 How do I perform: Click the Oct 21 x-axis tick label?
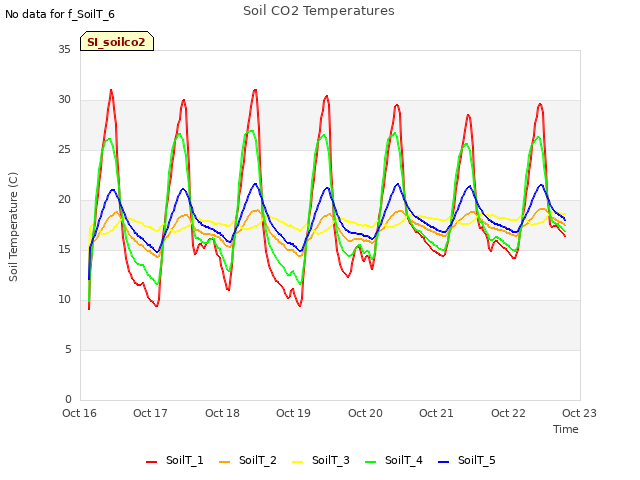click(436, 413)
